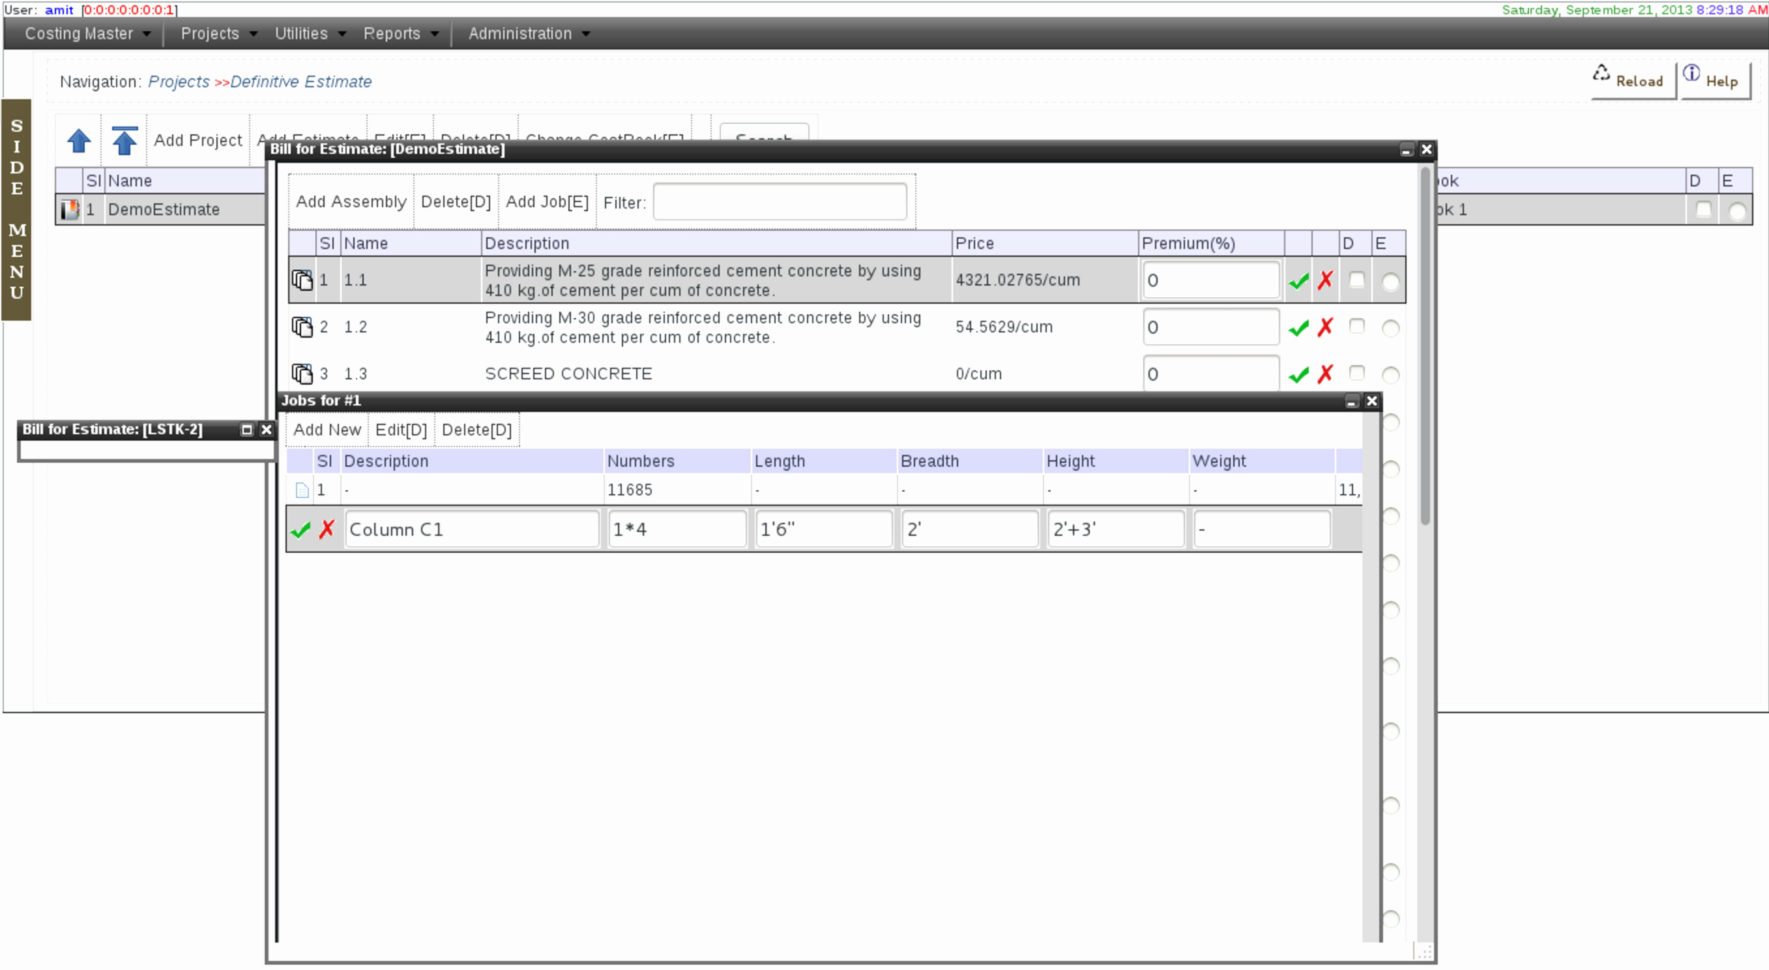Image resolution: width=1769 pixels, height=970 pixels.
Task: Click the Reload recycle icon
Action: tap(1602, 73)
